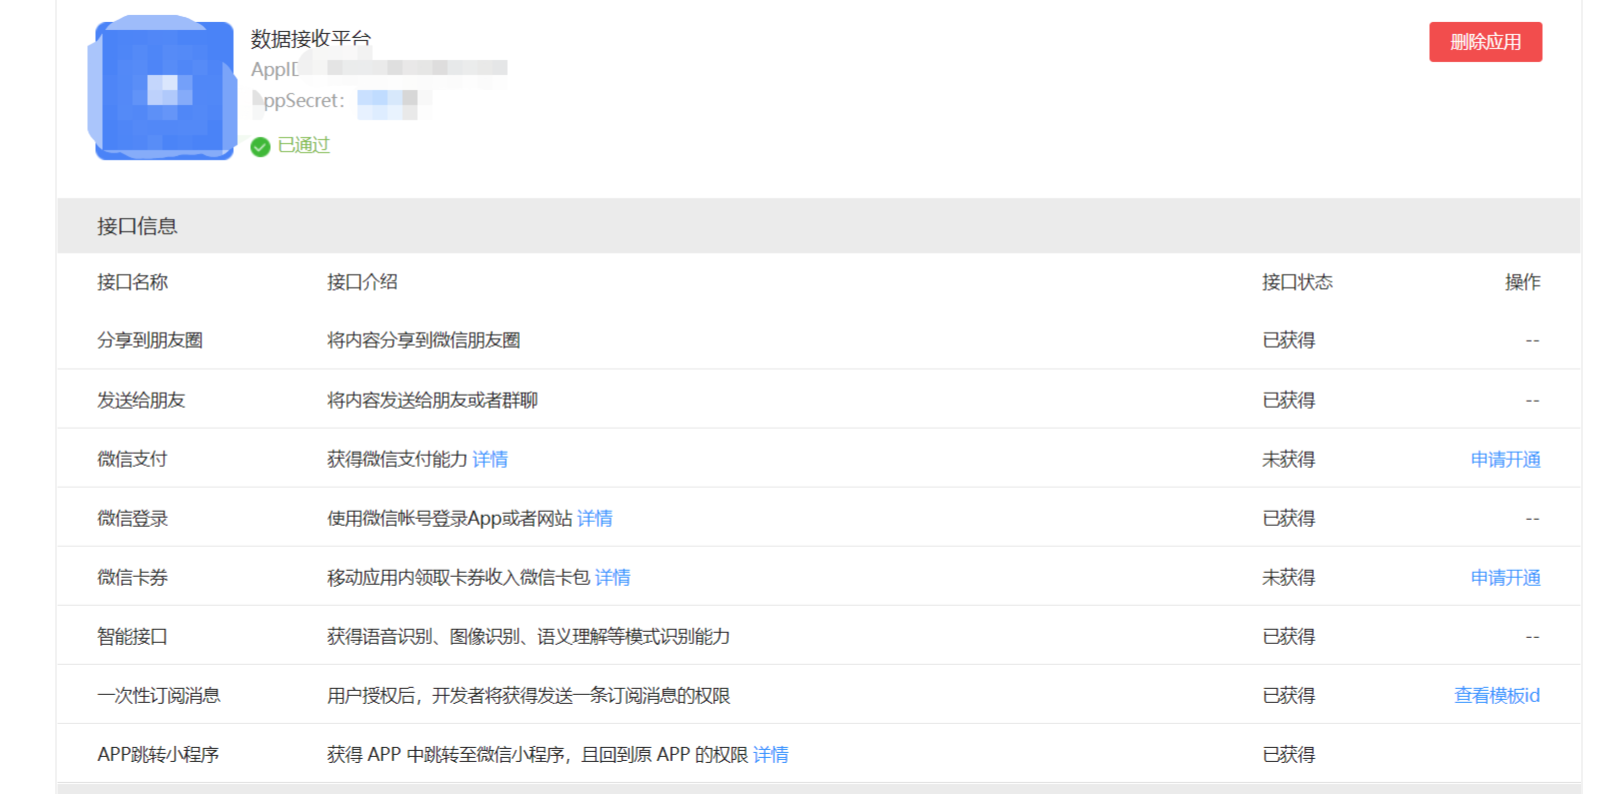Select the app name 数据接收平台

[311, 39]
